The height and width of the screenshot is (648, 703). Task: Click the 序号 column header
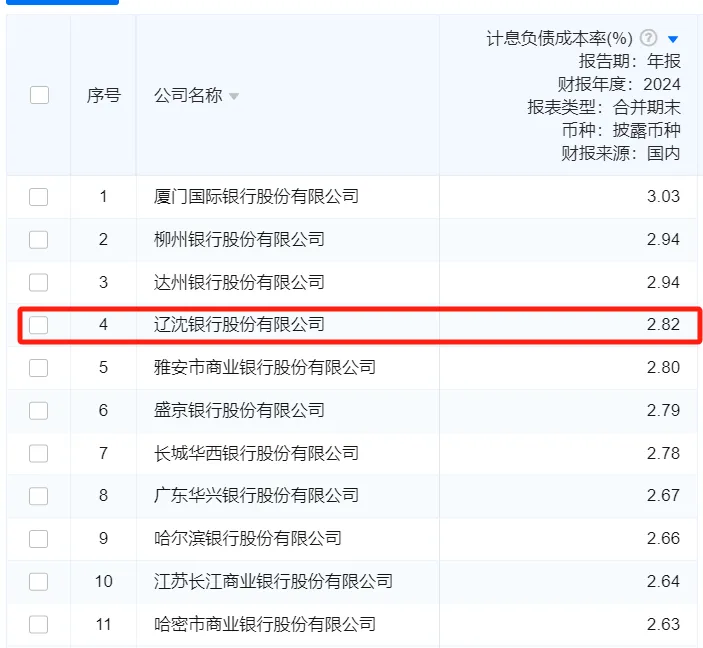pyautogui.click(x=104, y=95)
